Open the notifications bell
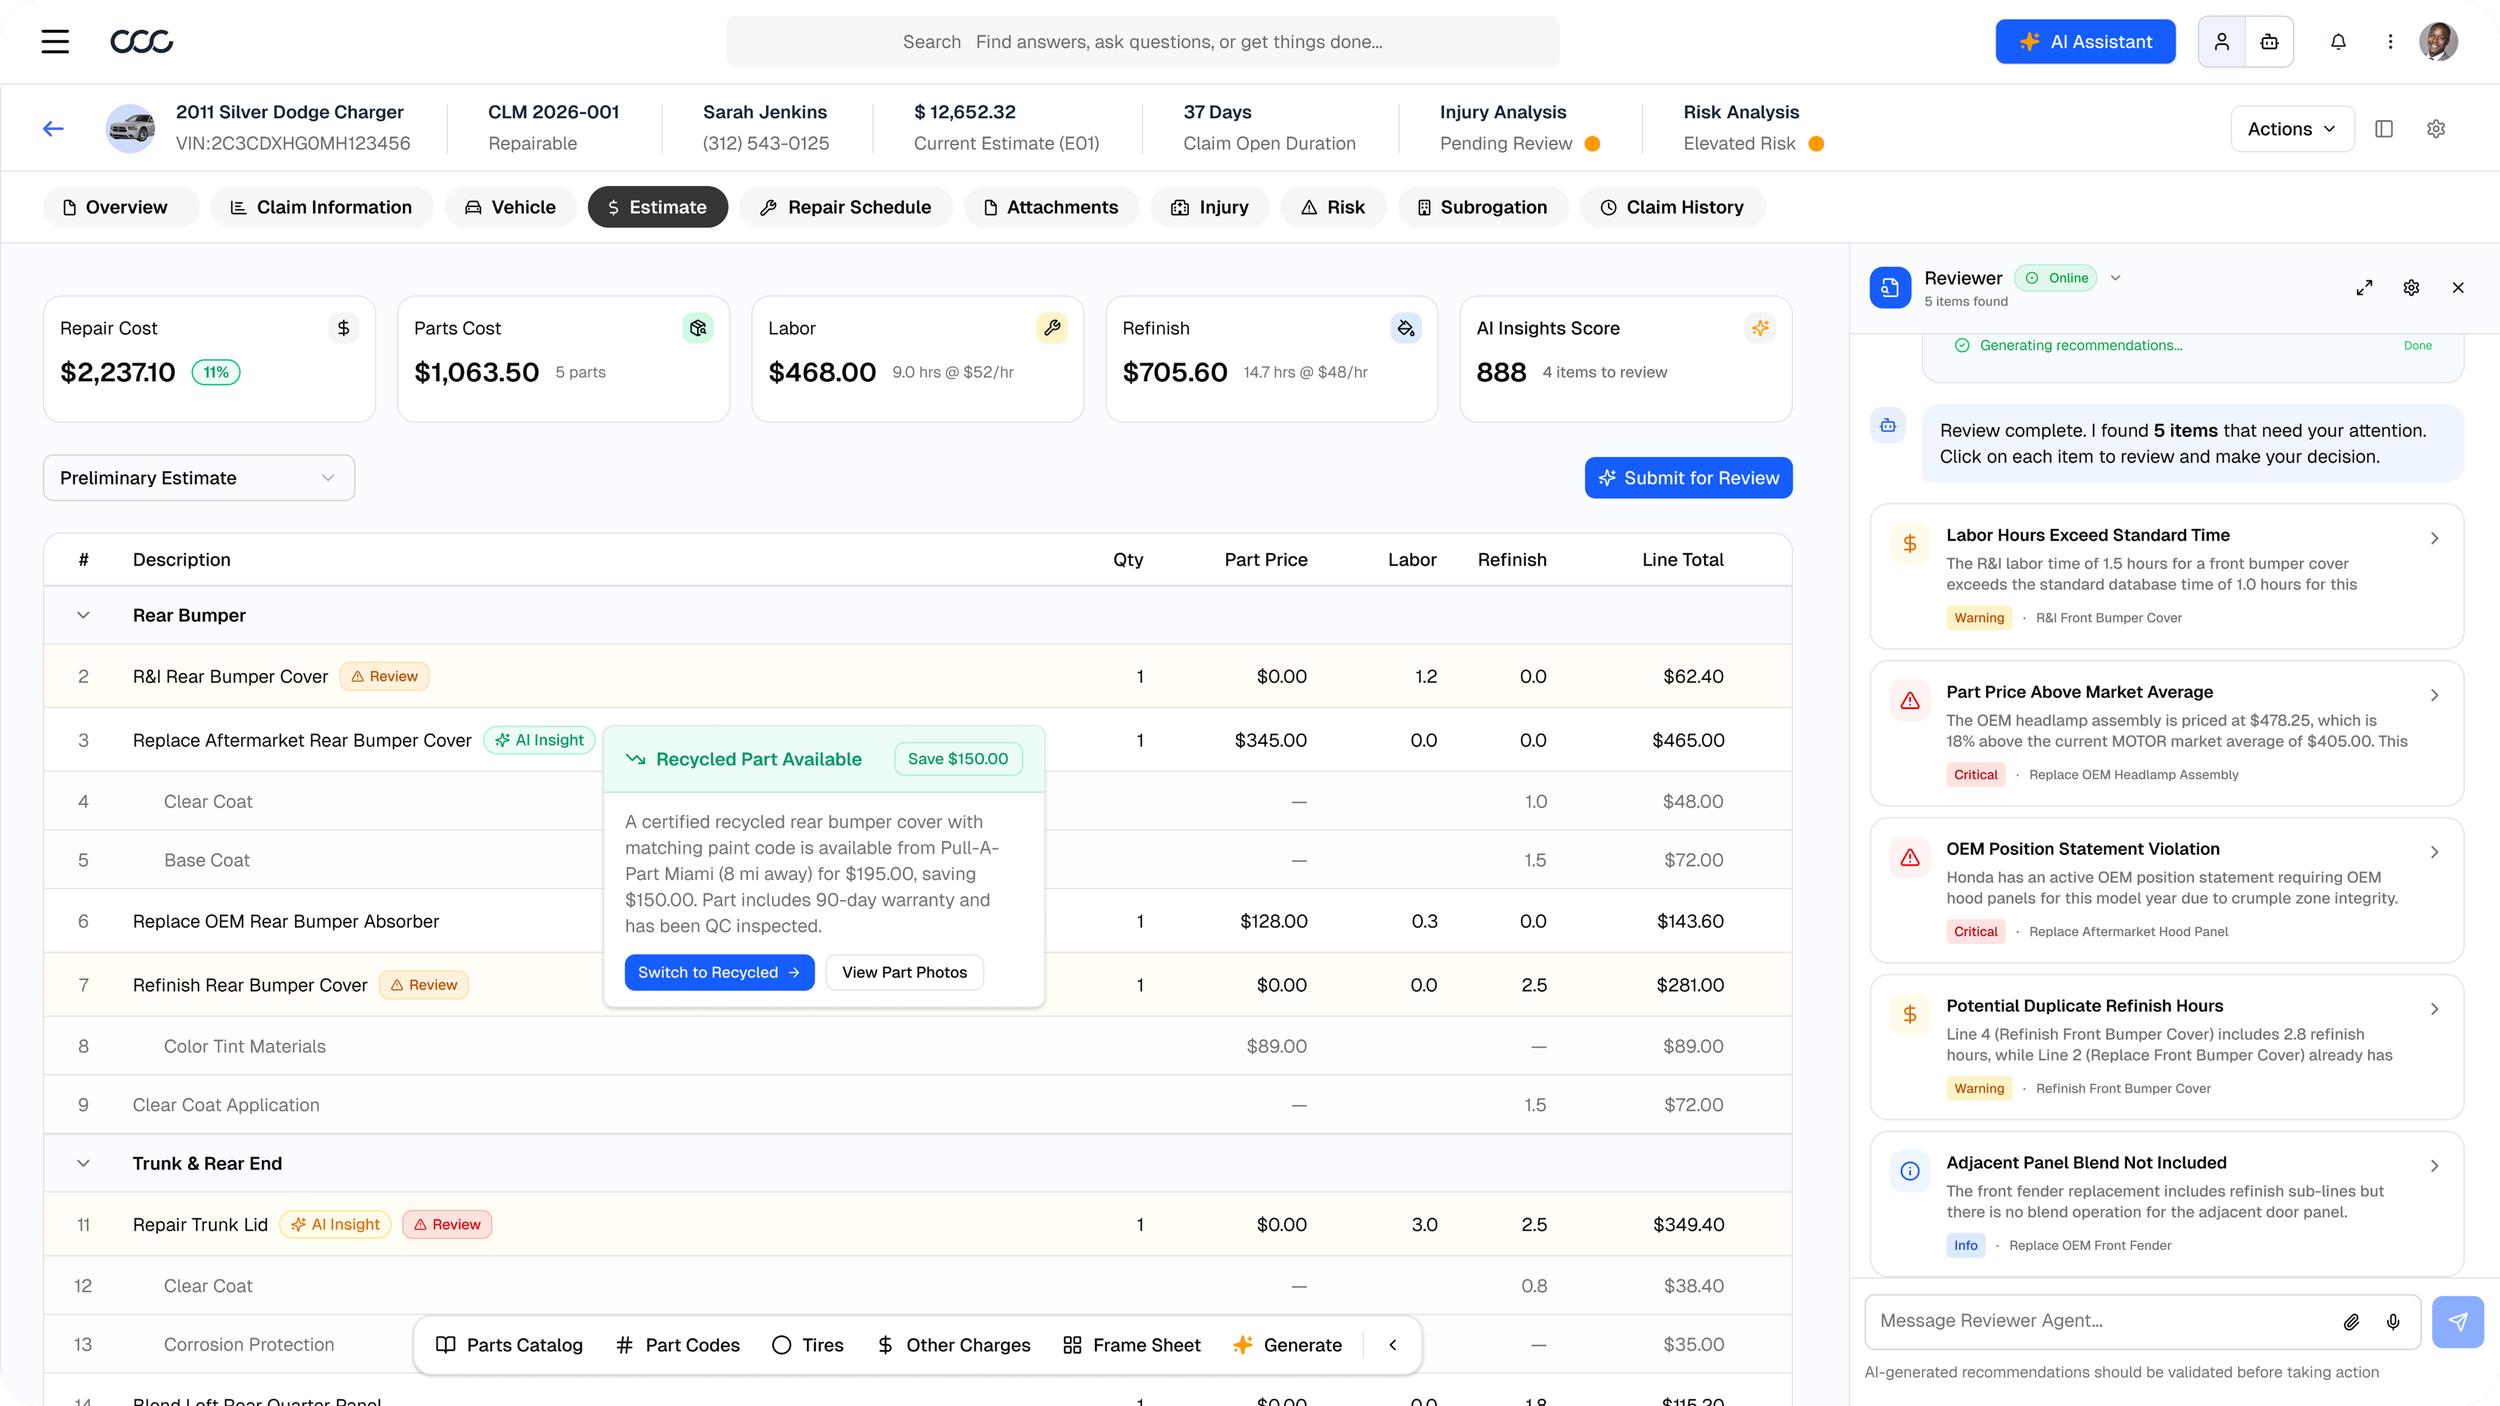The image size is (2500, 1406). (2338, 42)
